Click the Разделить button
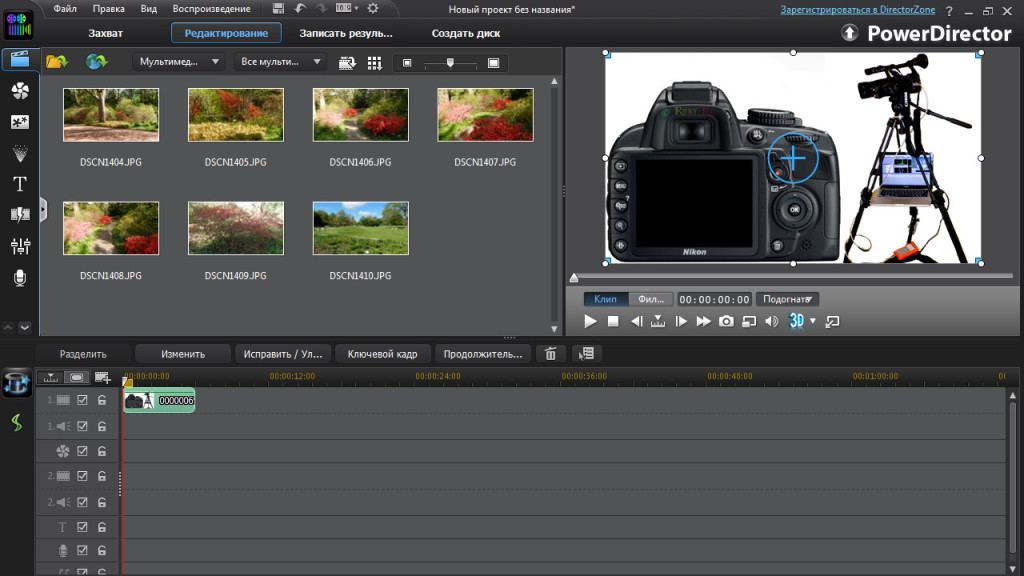The height and width of the screenshot is (576, 1024). [83, 354]
